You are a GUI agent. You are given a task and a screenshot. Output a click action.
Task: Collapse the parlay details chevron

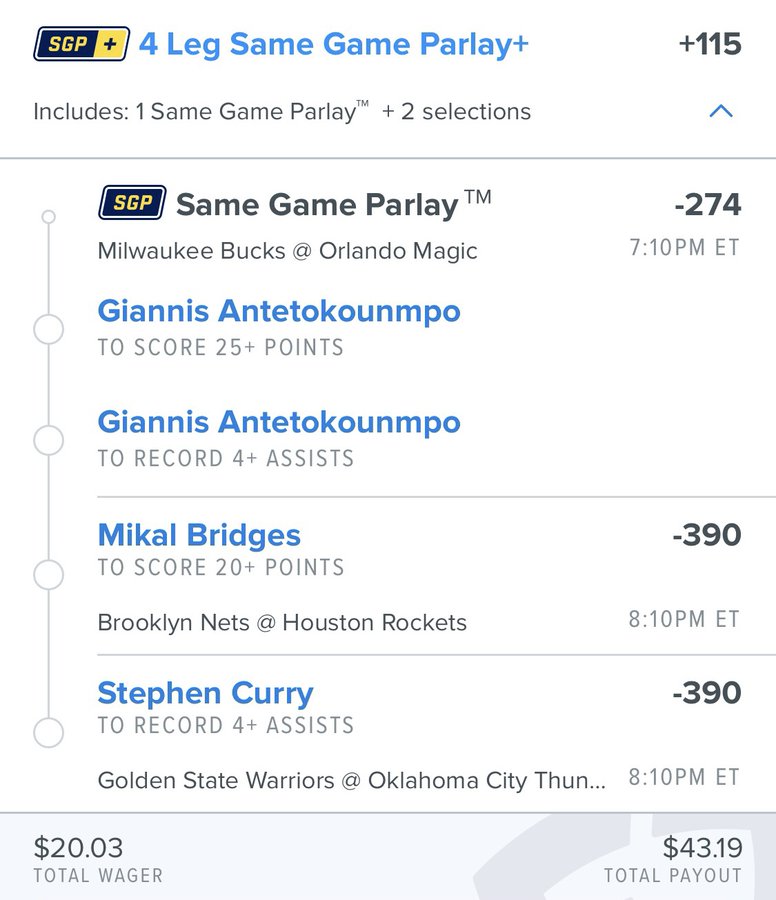[x=720, y=111]
